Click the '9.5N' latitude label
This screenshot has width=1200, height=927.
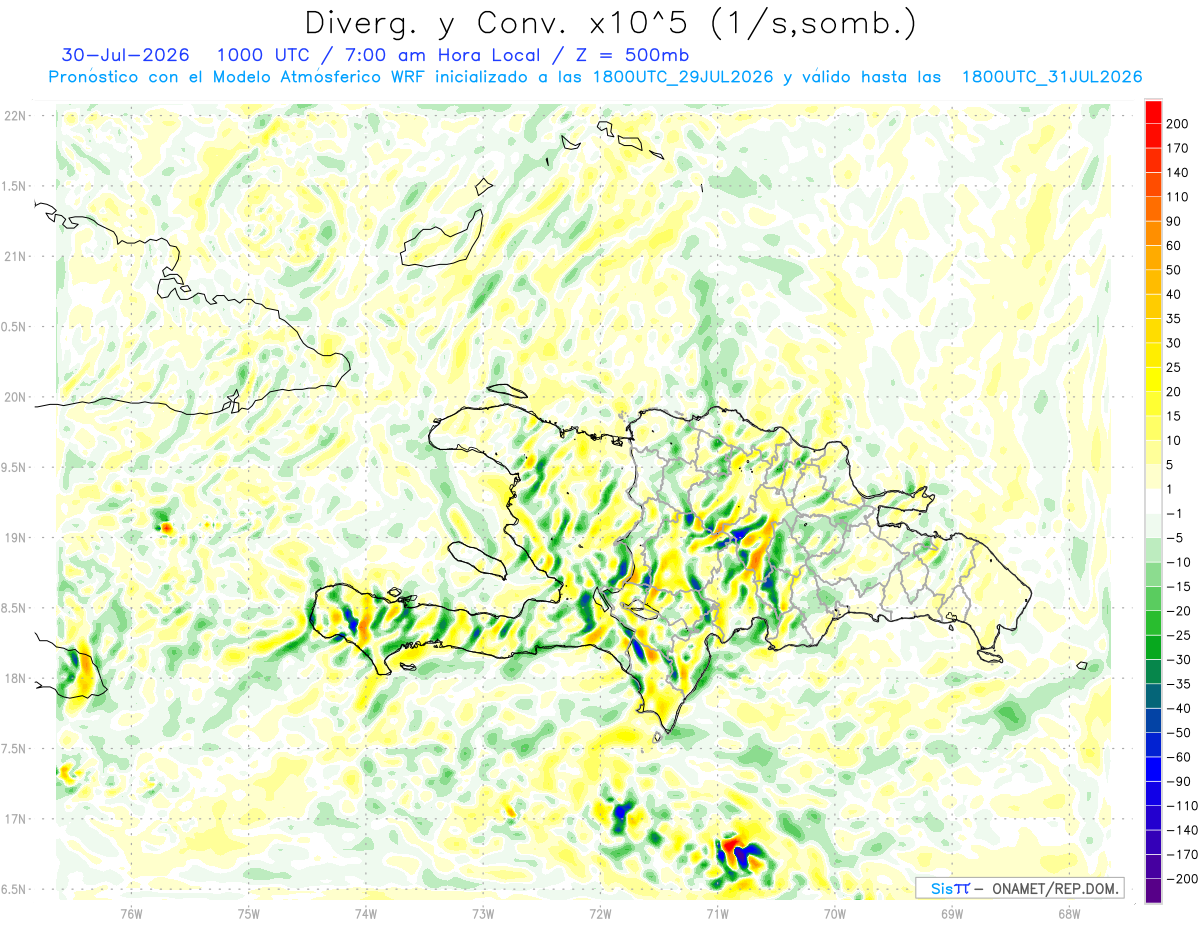click(15, 467)
